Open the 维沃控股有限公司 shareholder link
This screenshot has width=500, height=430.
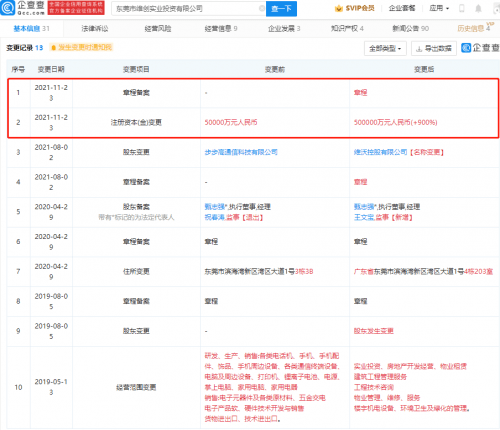pos(380,152)
